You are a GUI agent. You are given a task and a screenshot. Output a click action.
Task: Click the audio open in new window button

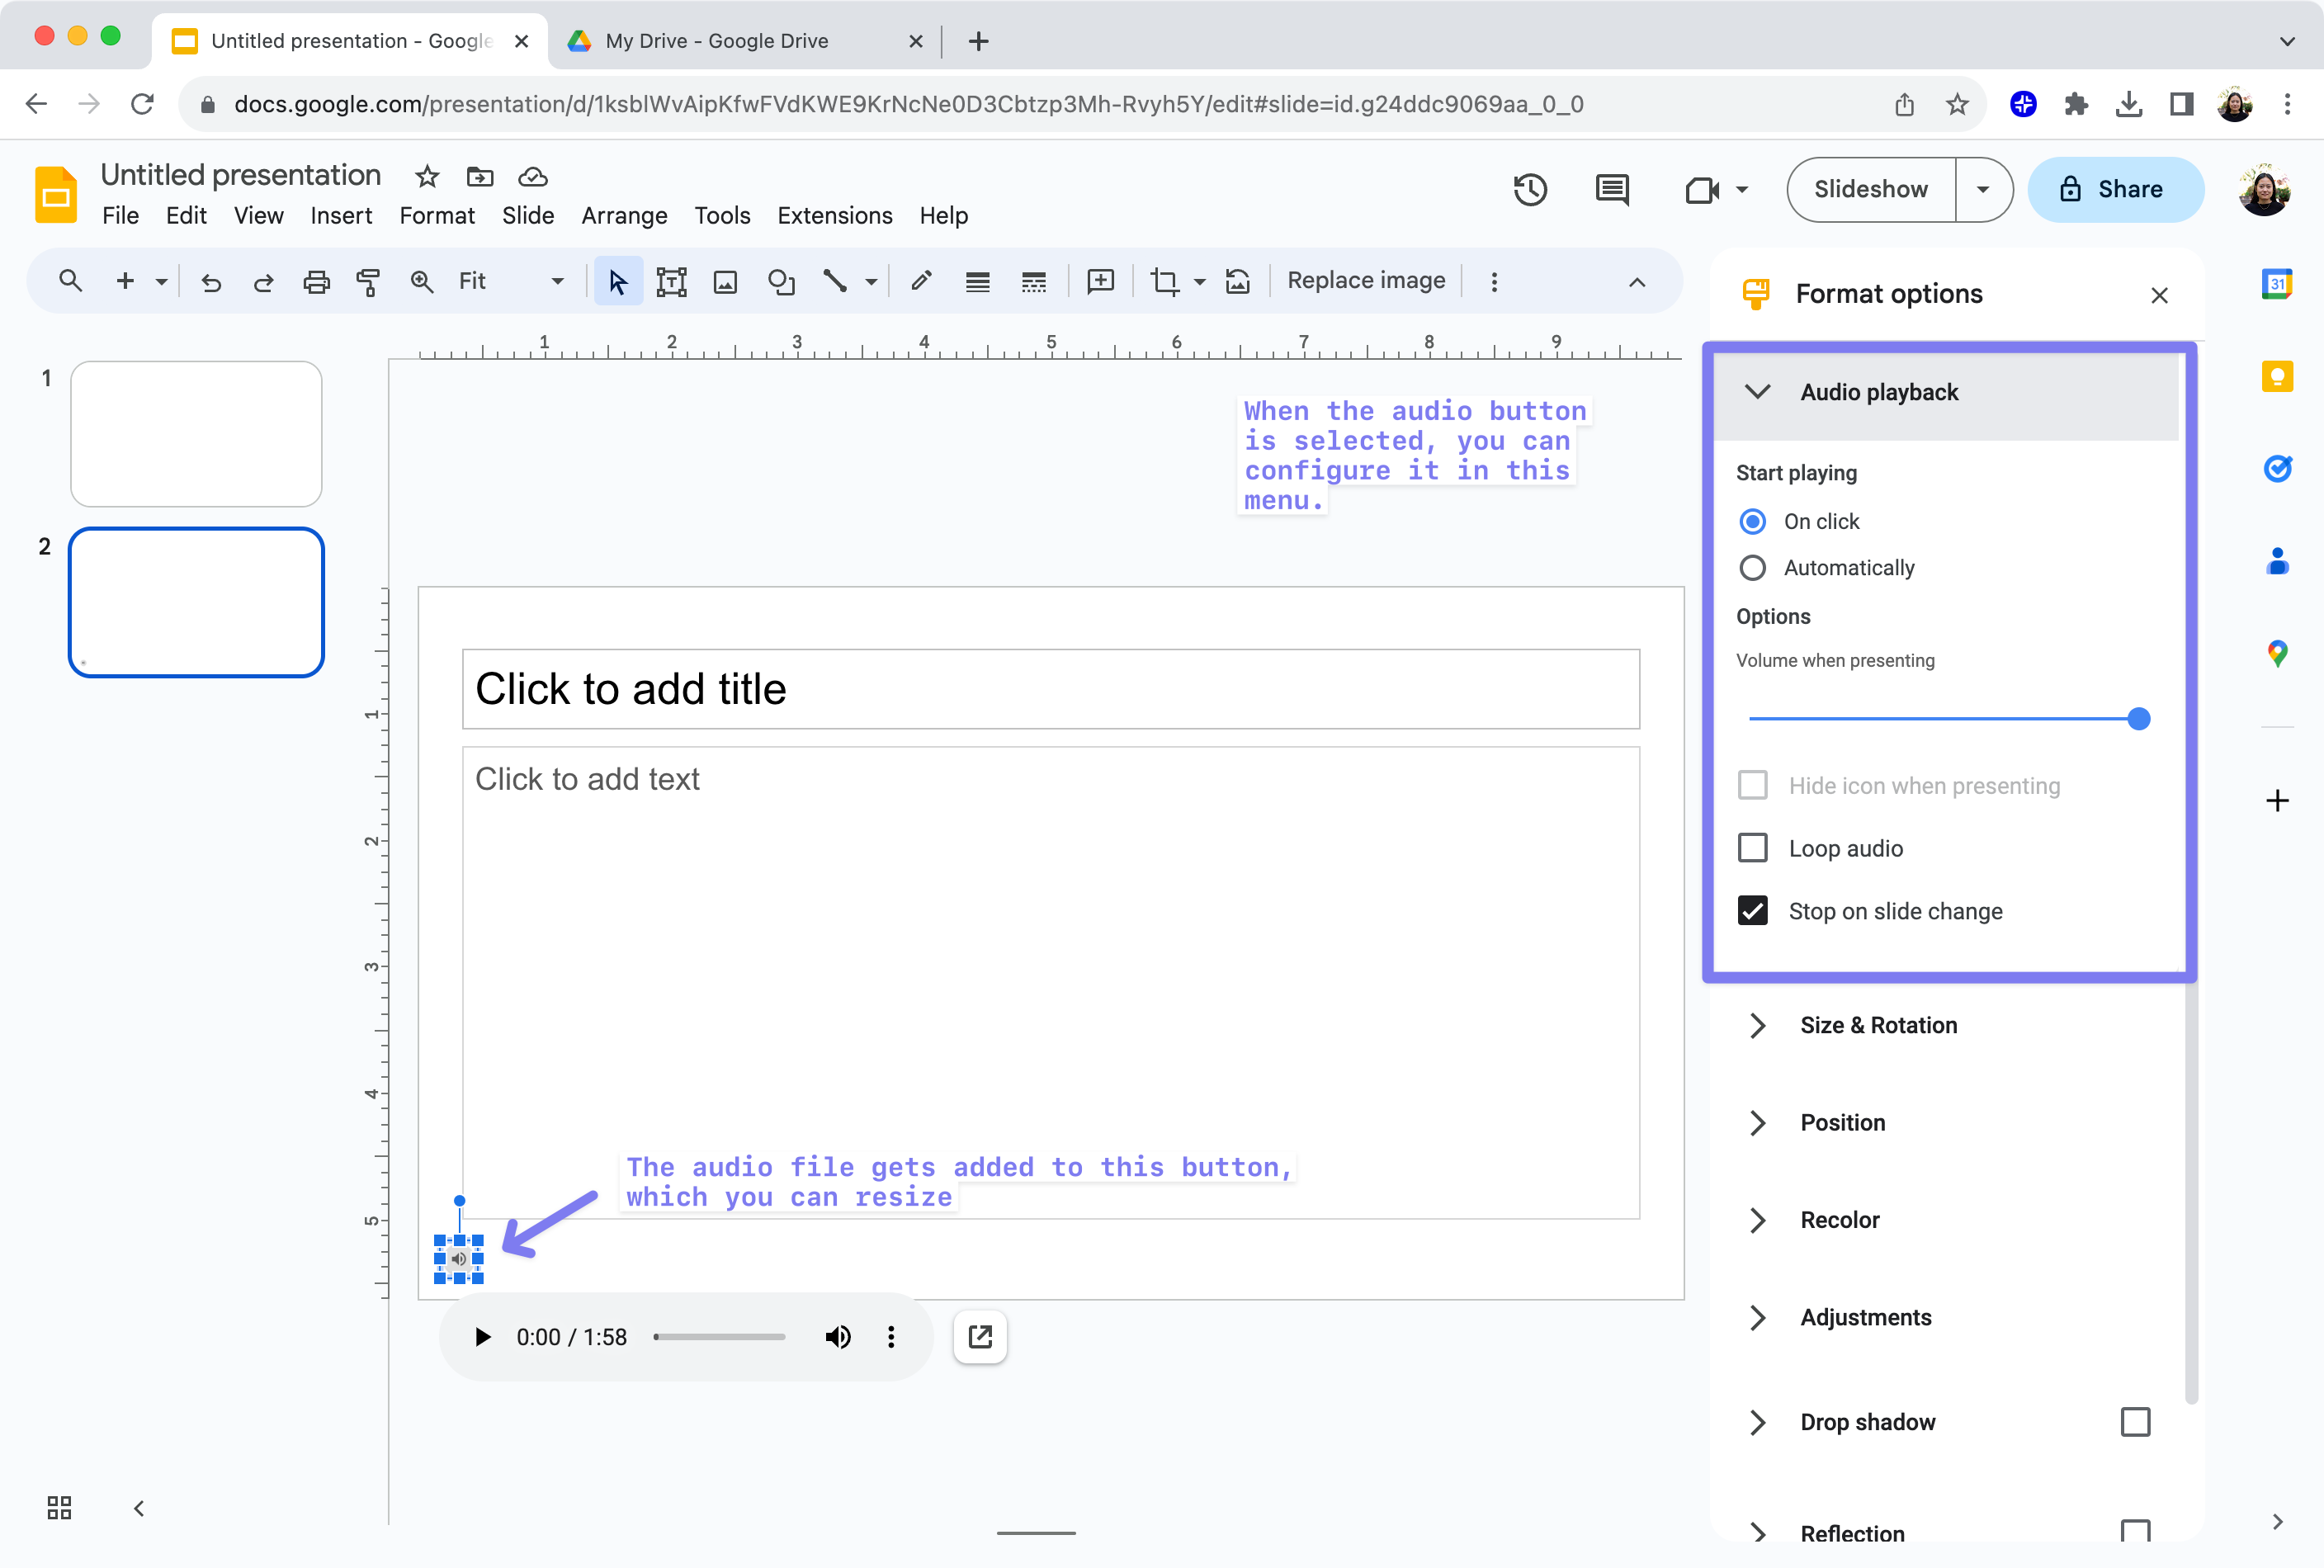point(980,1337)
